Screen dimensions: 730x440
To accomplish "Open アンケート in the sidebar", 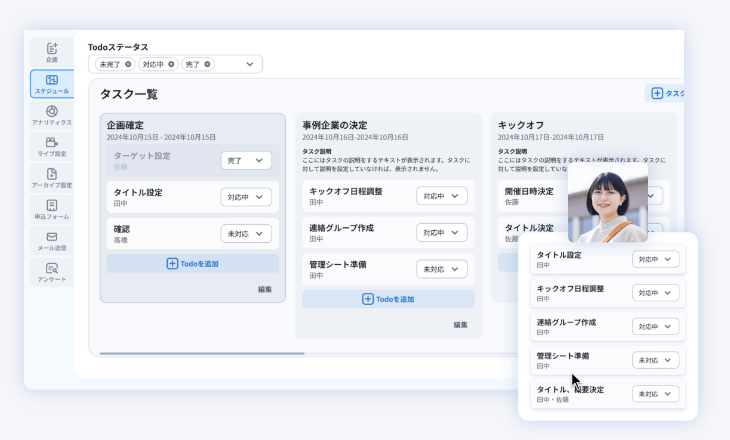I will [52, 272].
